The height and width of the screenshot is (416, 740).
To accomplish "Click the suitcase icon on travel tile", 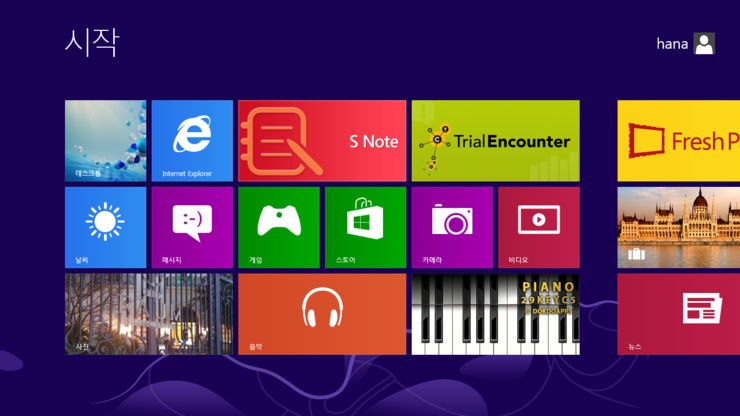I will pos(636,254).
